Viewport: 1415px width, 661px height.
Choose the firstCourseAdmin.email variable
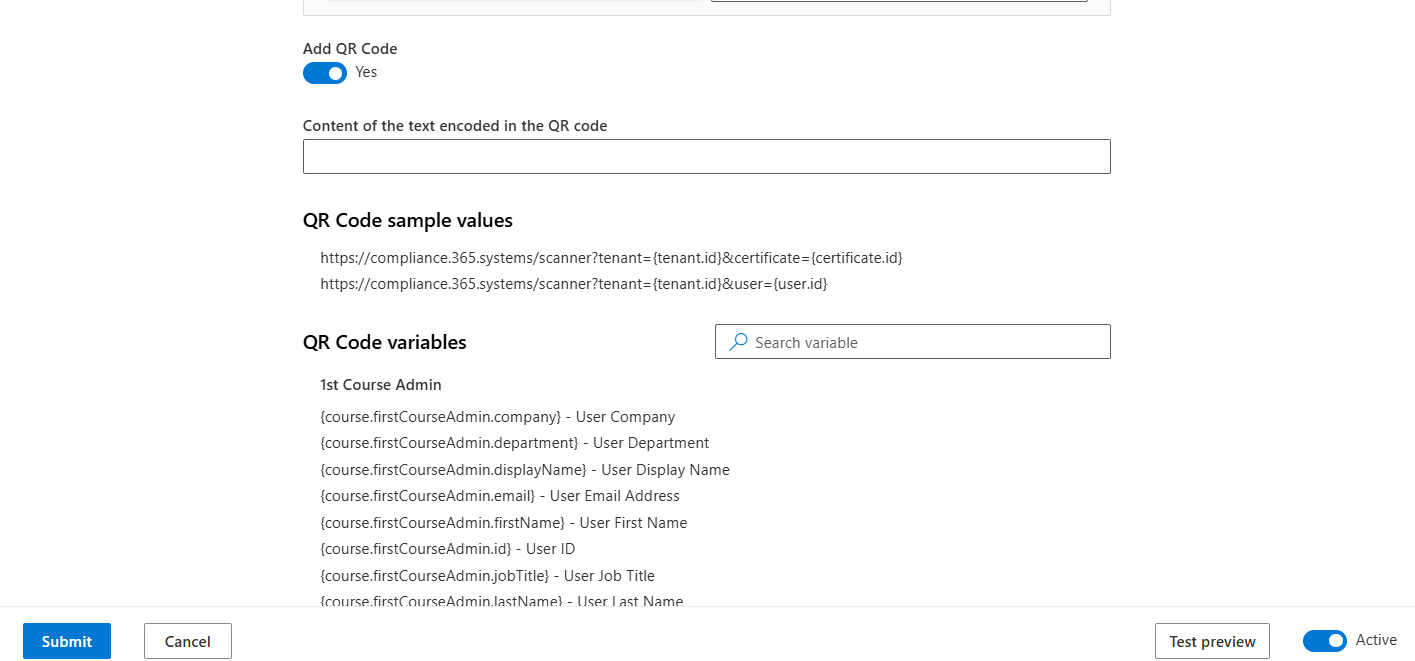coord(499,496)
